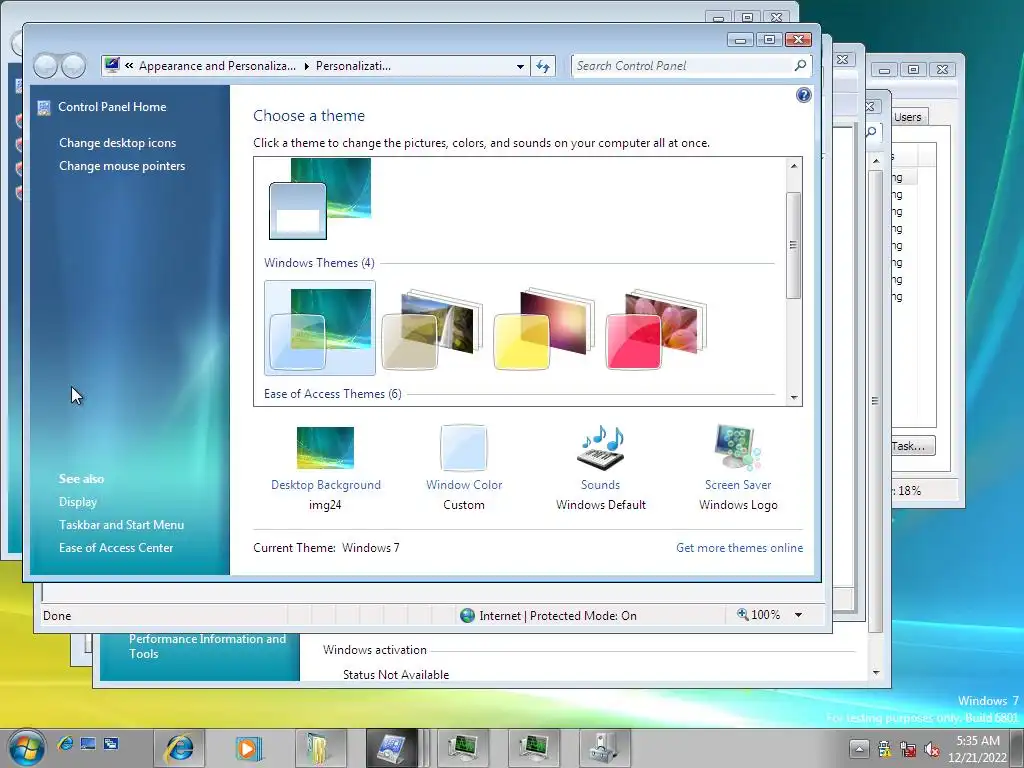Open address bar history dropdown arrow
The image size is (1024, 768).
(520, 66)
